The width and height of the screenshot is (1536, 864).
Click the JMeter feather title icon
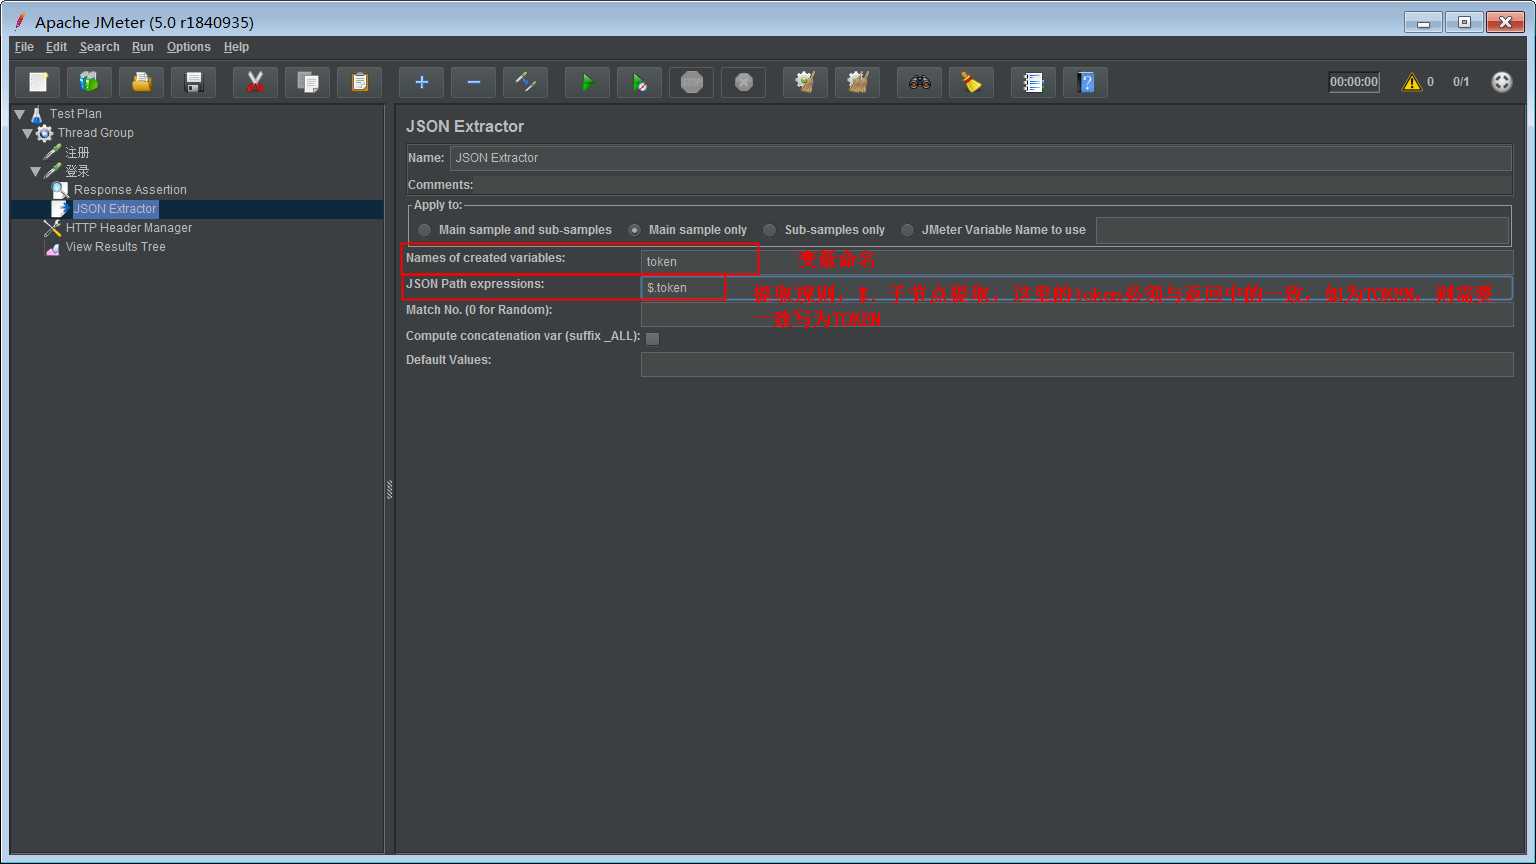tap(19, 22)
